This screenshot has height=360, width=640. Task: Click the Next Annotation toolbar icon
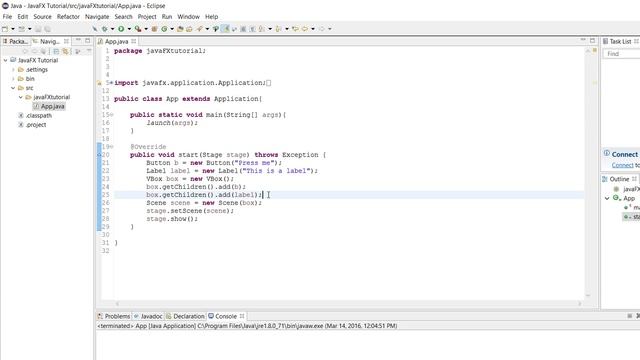tap(261, 29)
